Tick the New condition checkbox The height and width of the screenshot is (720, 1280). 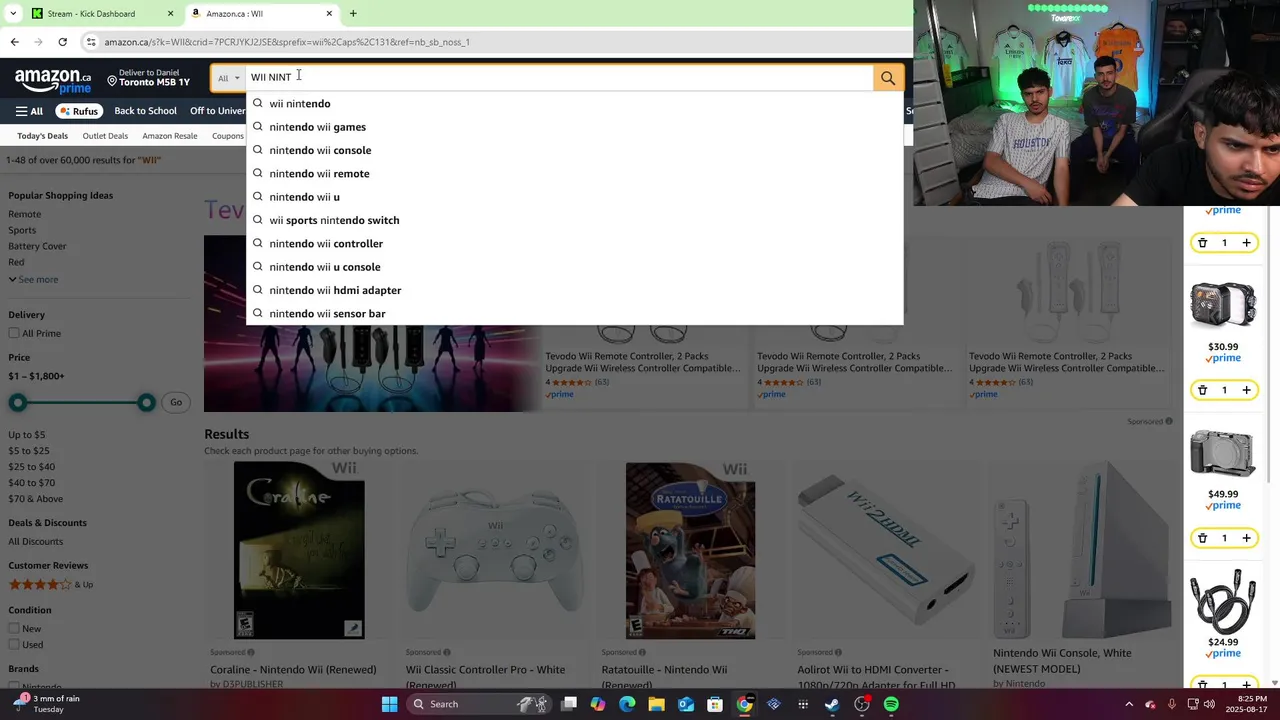click(14, 629)
